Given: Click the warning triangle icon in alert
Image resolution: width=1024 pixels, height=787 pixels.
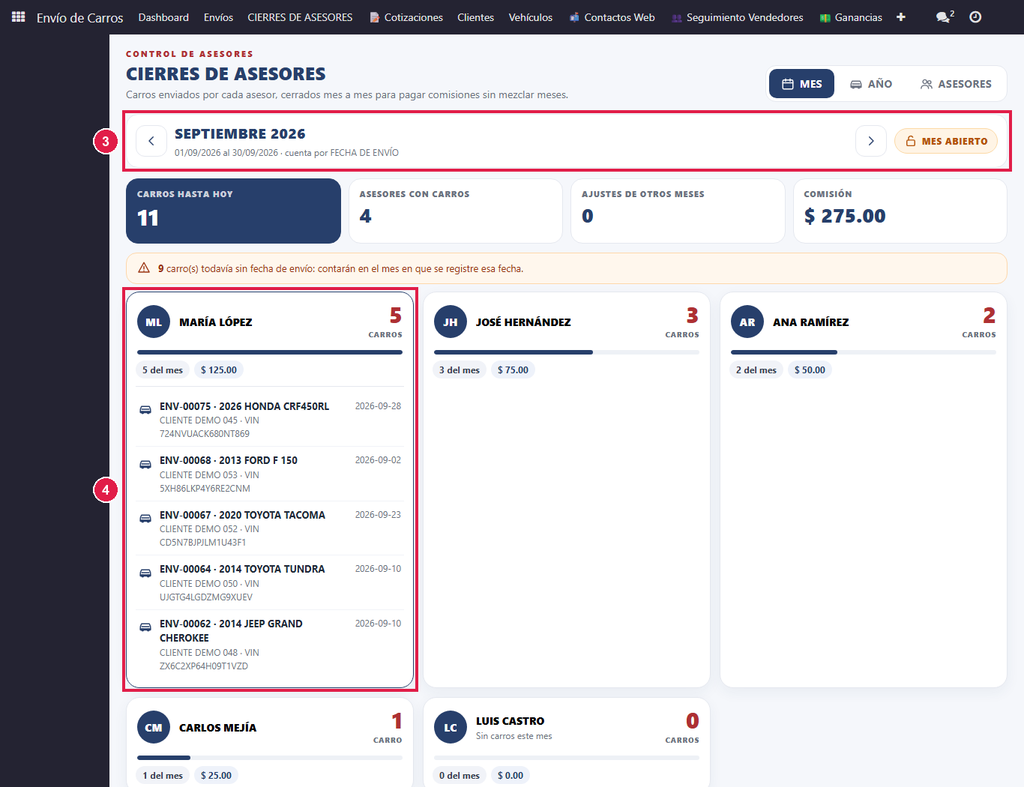Looking at the screenshot, I should 144,268.
